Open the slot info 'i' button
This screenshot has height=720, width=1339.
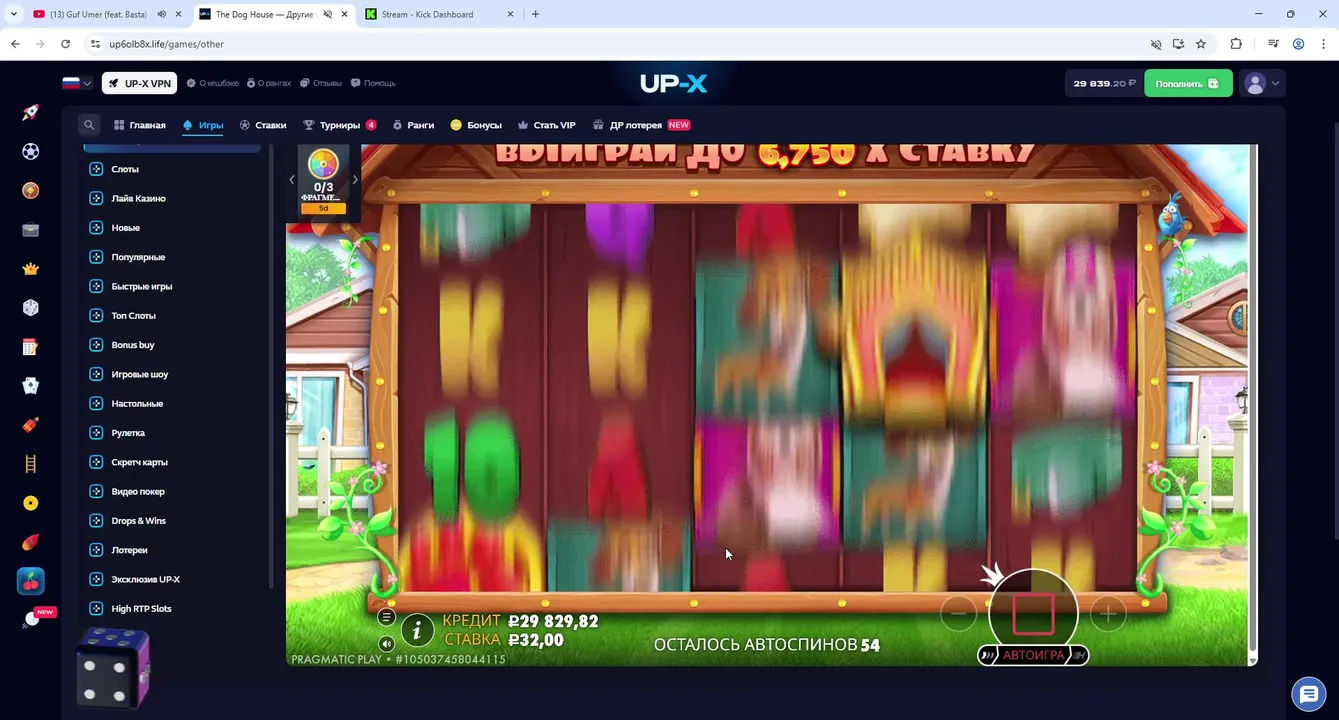pyautogui.click(x=417, y=630)
